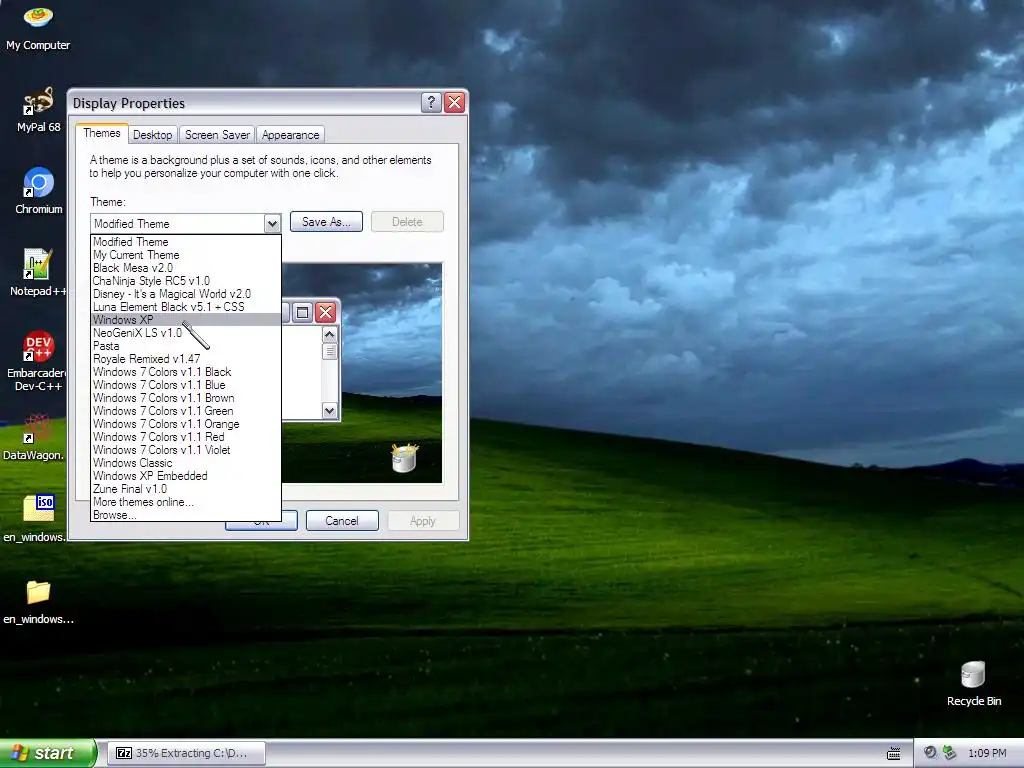Screen dimensions: 1024x768
Task: Switch to the Themes tab
Action: (102, 133)
